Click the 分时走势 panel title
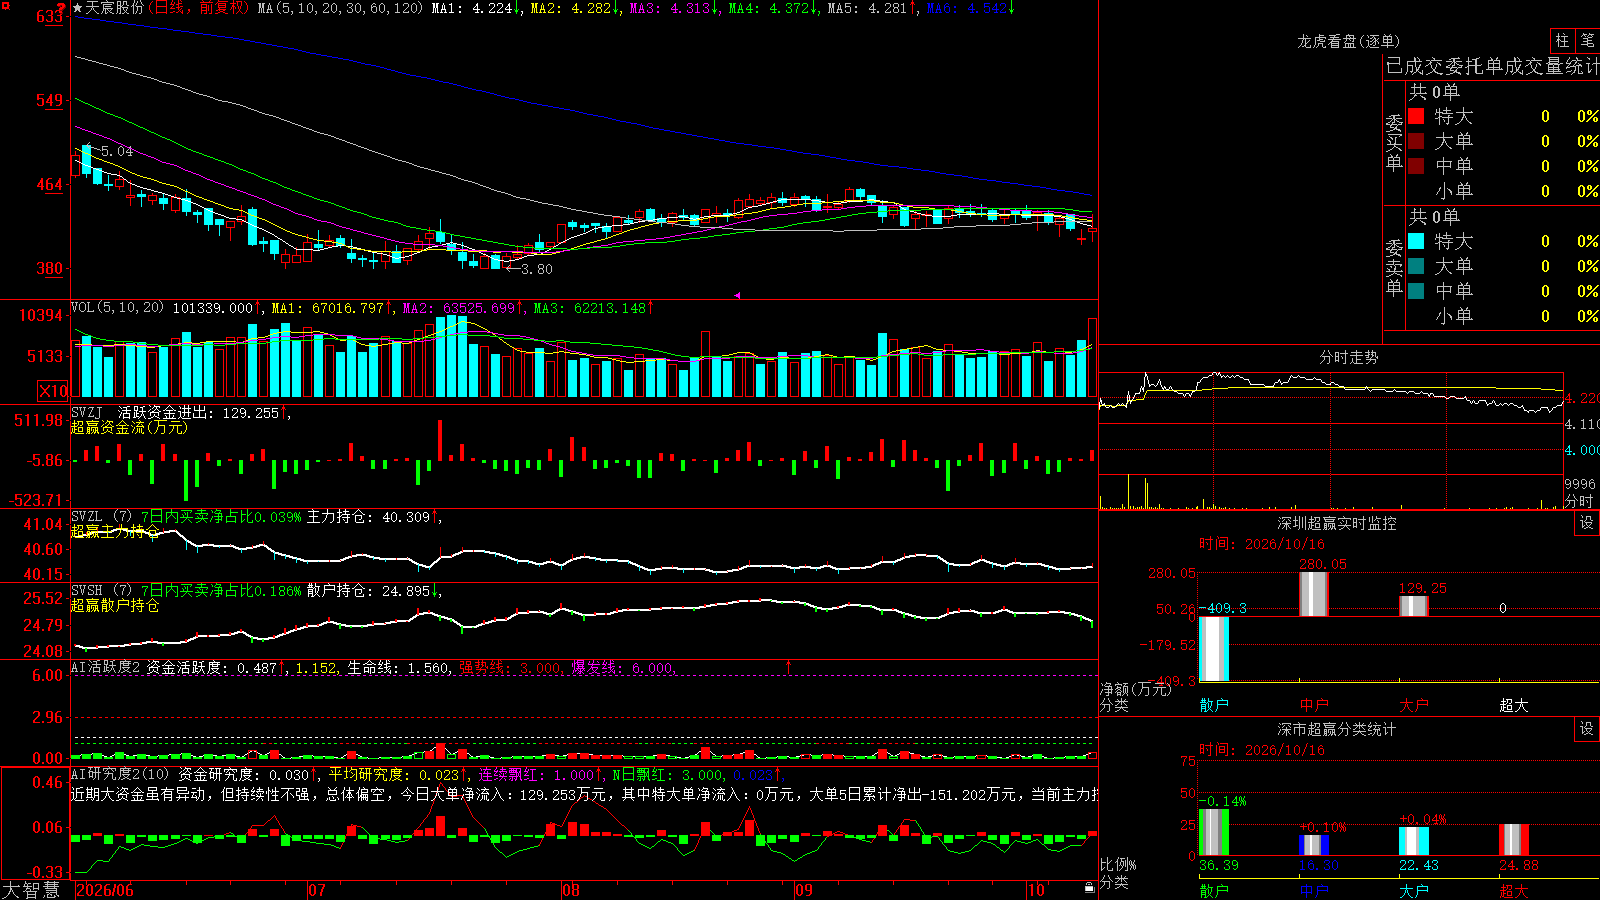The height and width of the screenshot is (900, 1600). click(1348, 357)
